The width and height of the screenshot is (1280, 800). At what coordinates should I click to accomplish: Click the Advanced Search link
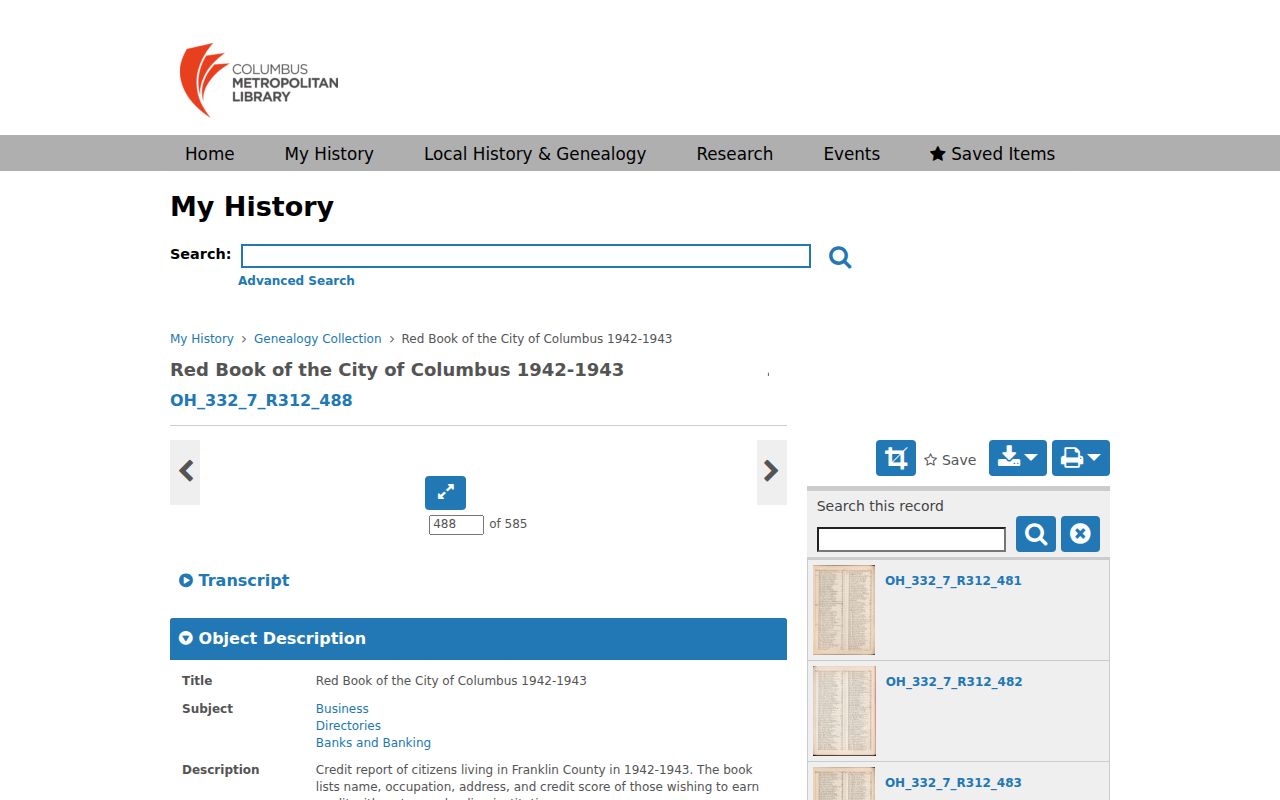coord(296,281)
